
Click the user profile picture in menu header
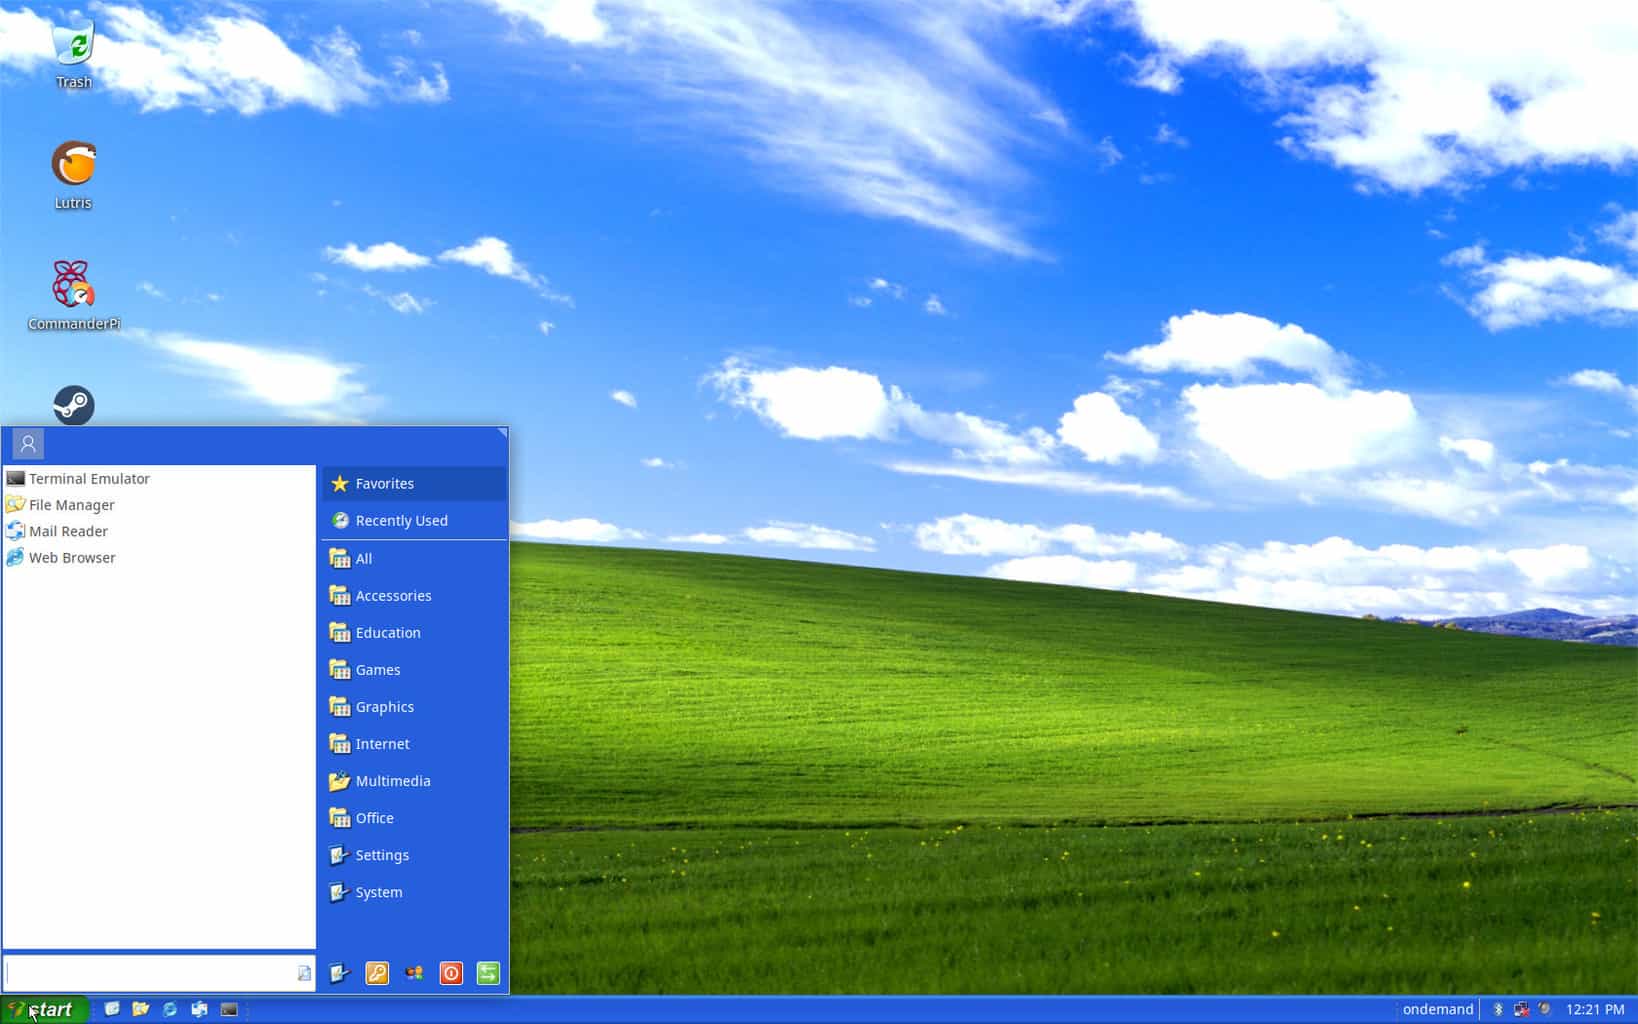coord(28,443)
